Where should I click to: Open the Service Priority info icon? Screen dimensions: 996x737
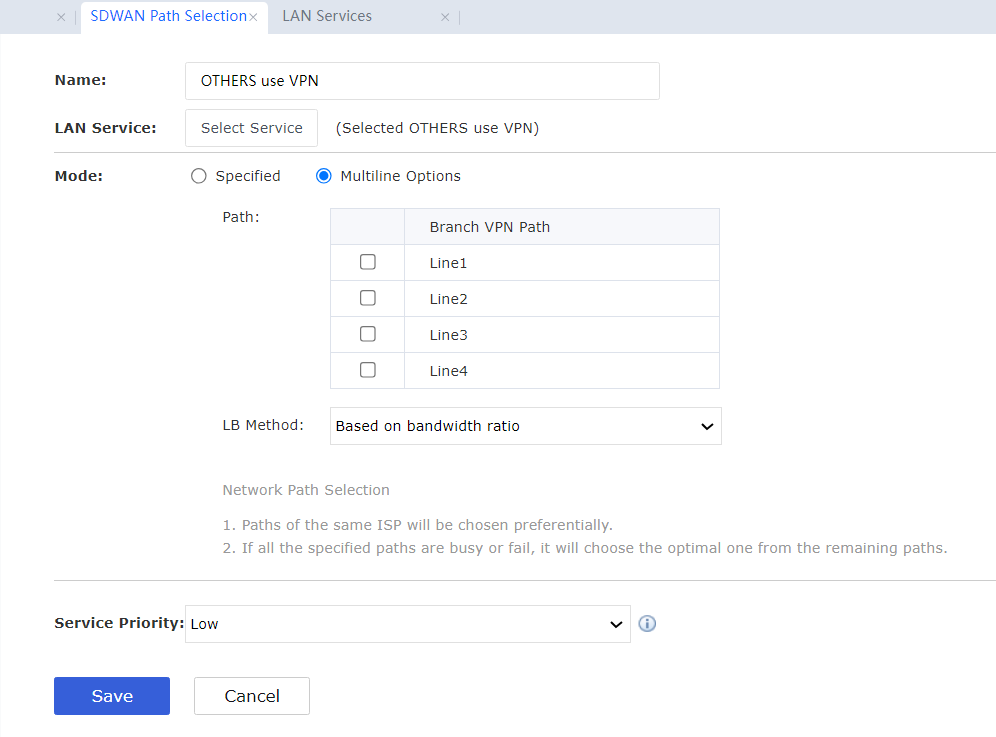(x=647, y=624)
